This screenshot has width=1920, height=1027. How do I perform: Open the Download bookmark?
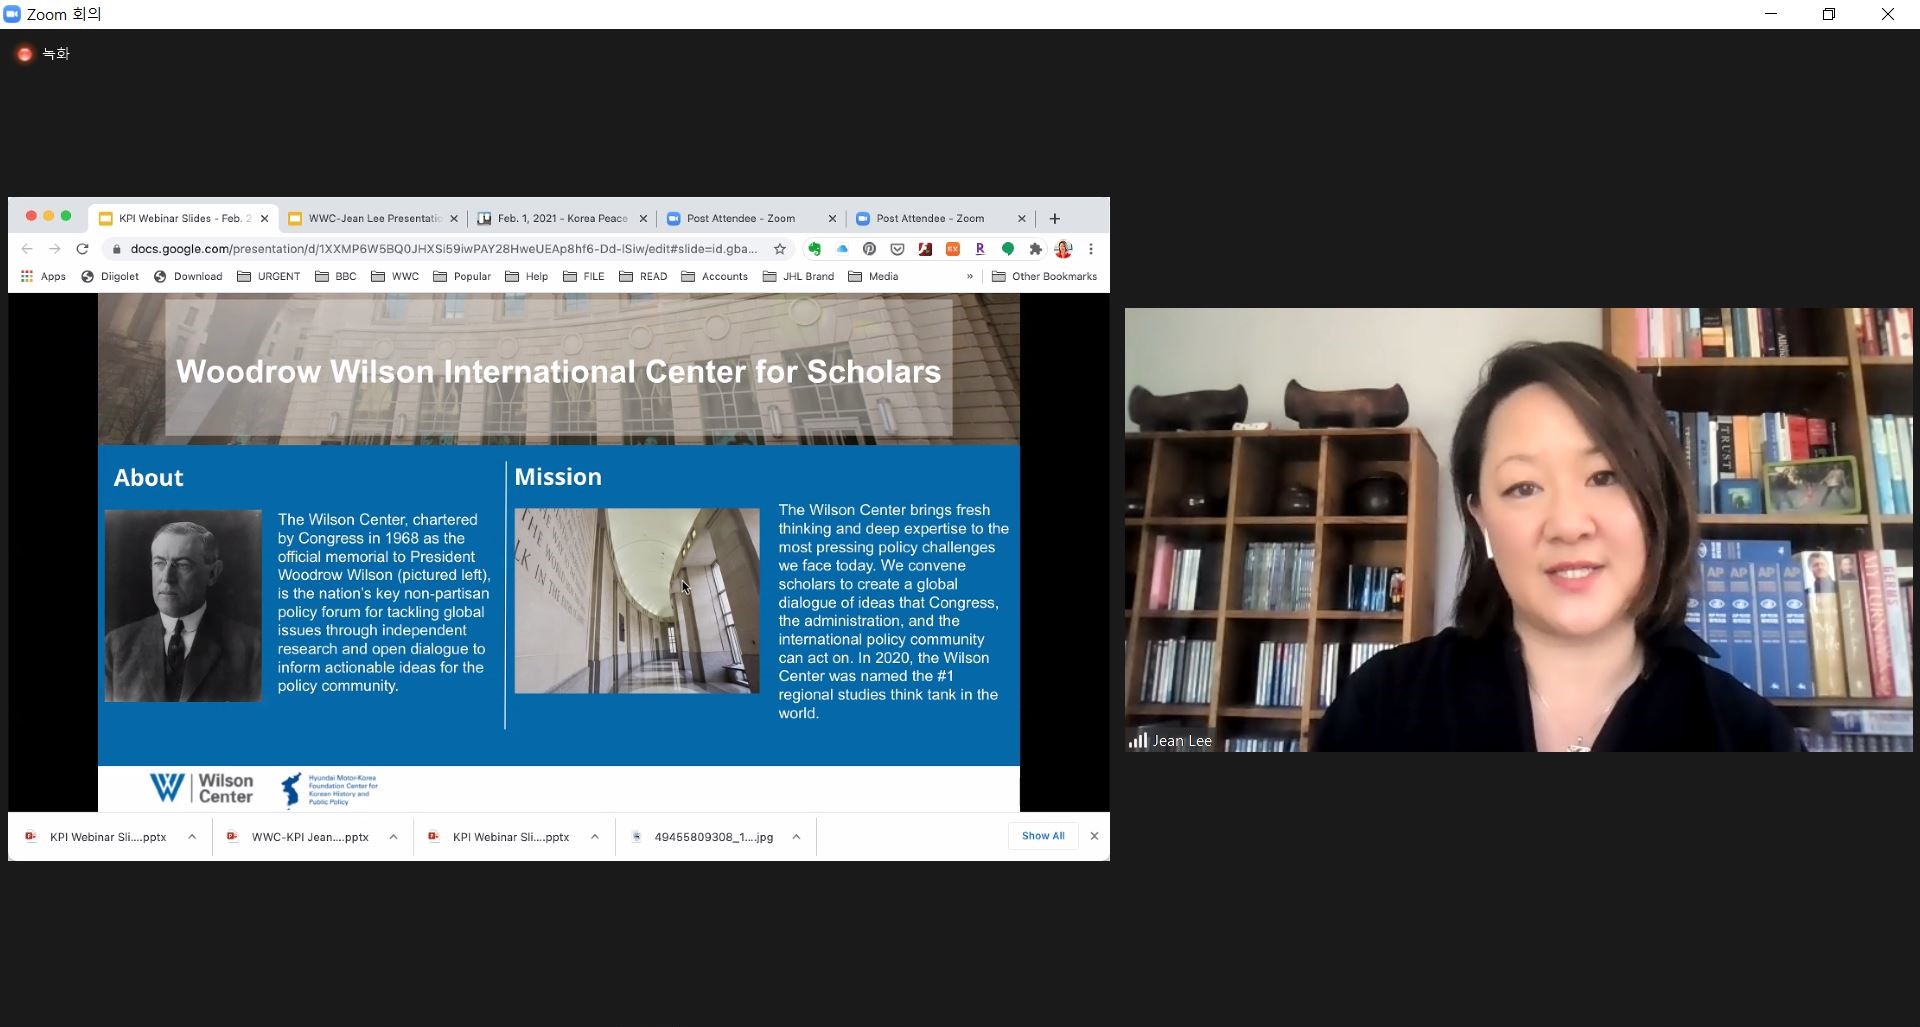click(188, 277)
